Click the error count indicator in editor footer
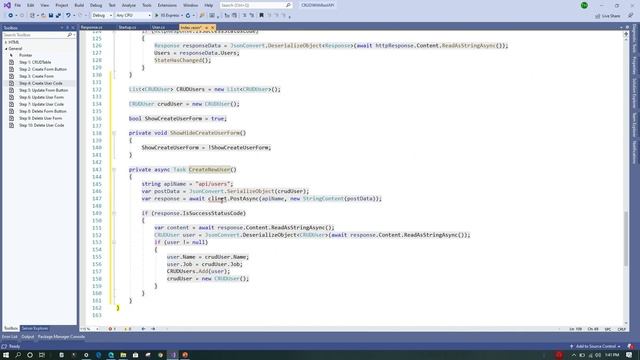Viewport: 640px width, 360px height. (111, 329)
